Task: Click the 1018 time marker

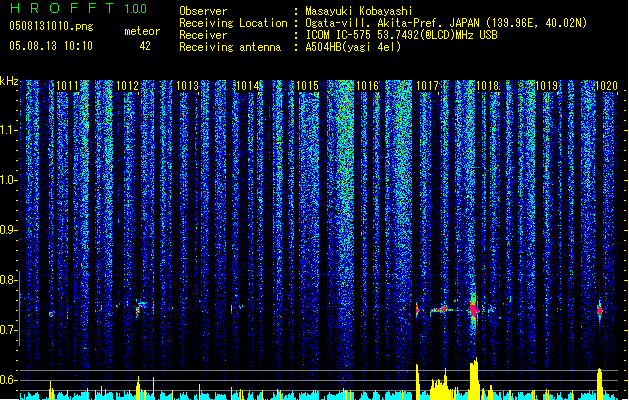Action: [x=487, y=85]
